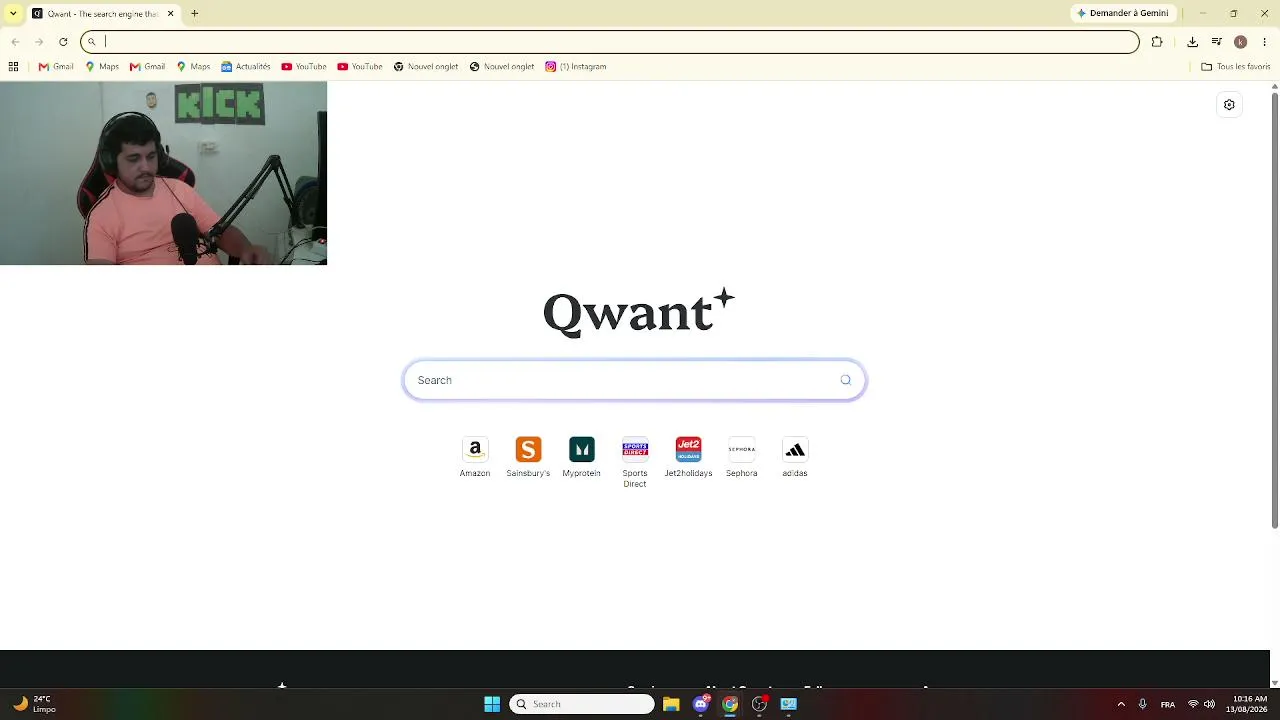
Task: Open the first YouTube bookmark
Action: click(304, 67)
